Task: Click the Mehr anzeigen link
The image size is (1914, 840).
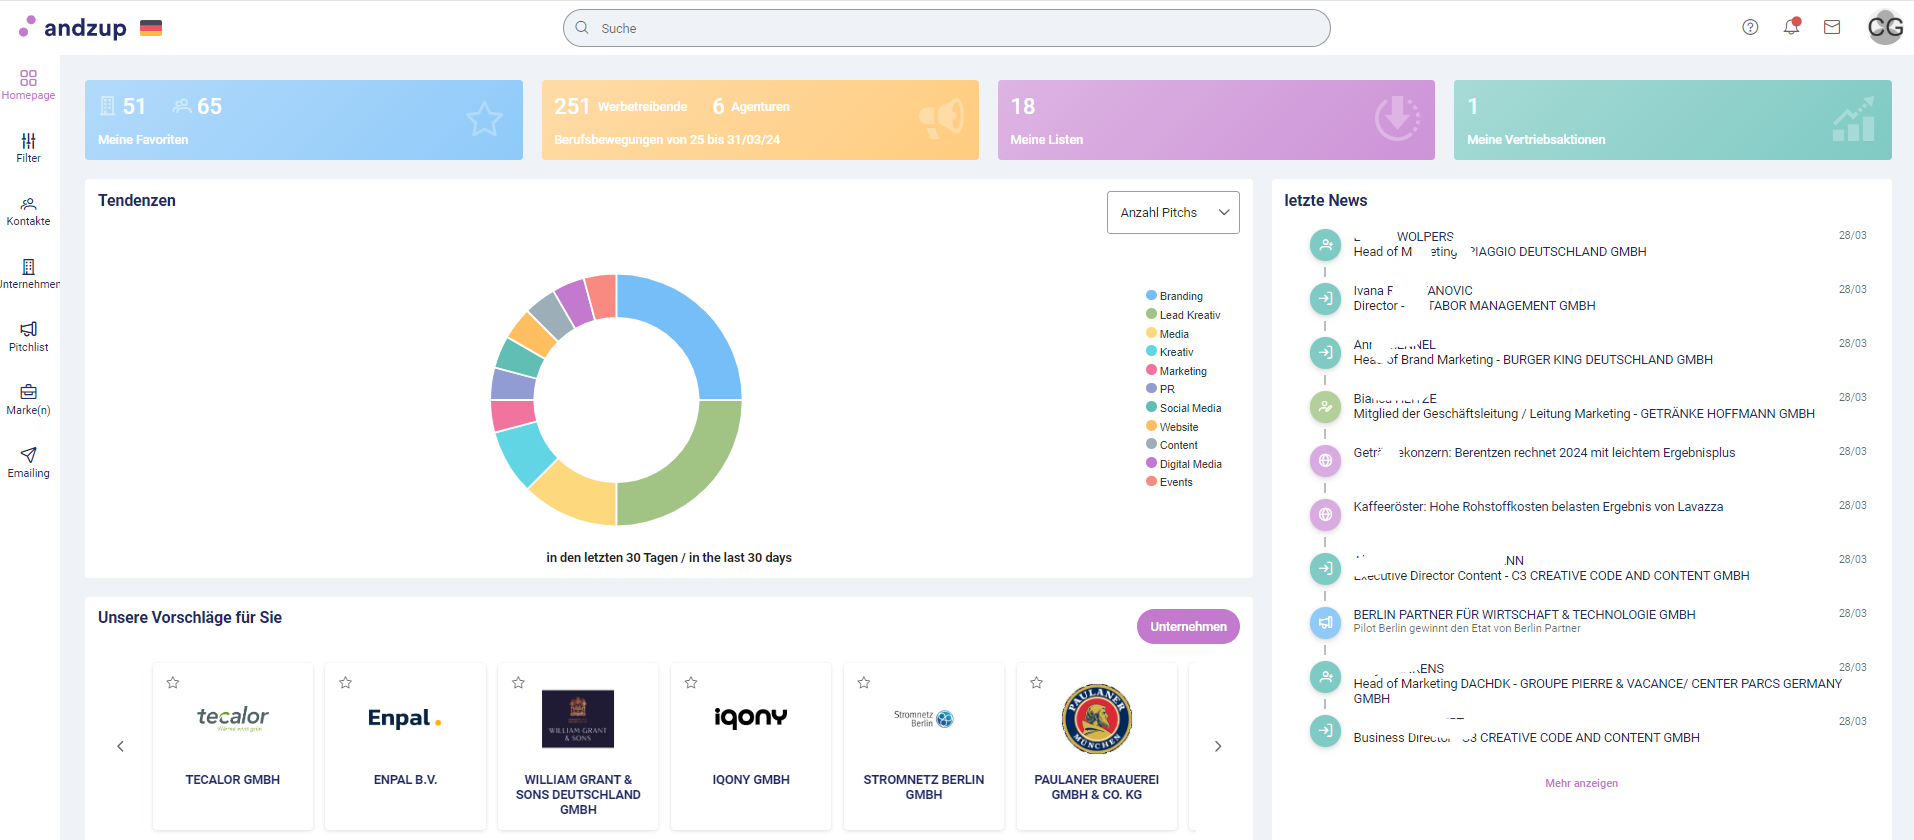Action: coord(1581,783)
